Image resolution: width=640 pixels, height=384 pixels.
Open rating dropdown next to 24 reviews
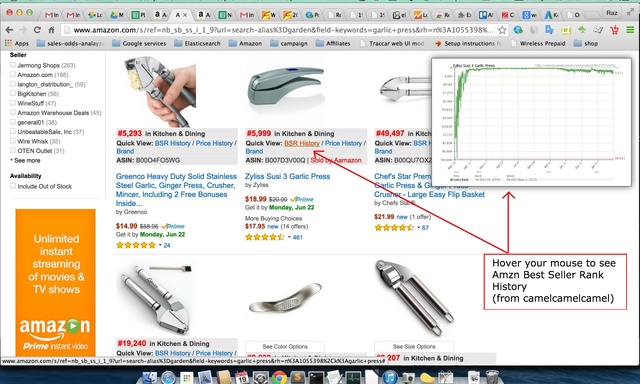[160, 245]
